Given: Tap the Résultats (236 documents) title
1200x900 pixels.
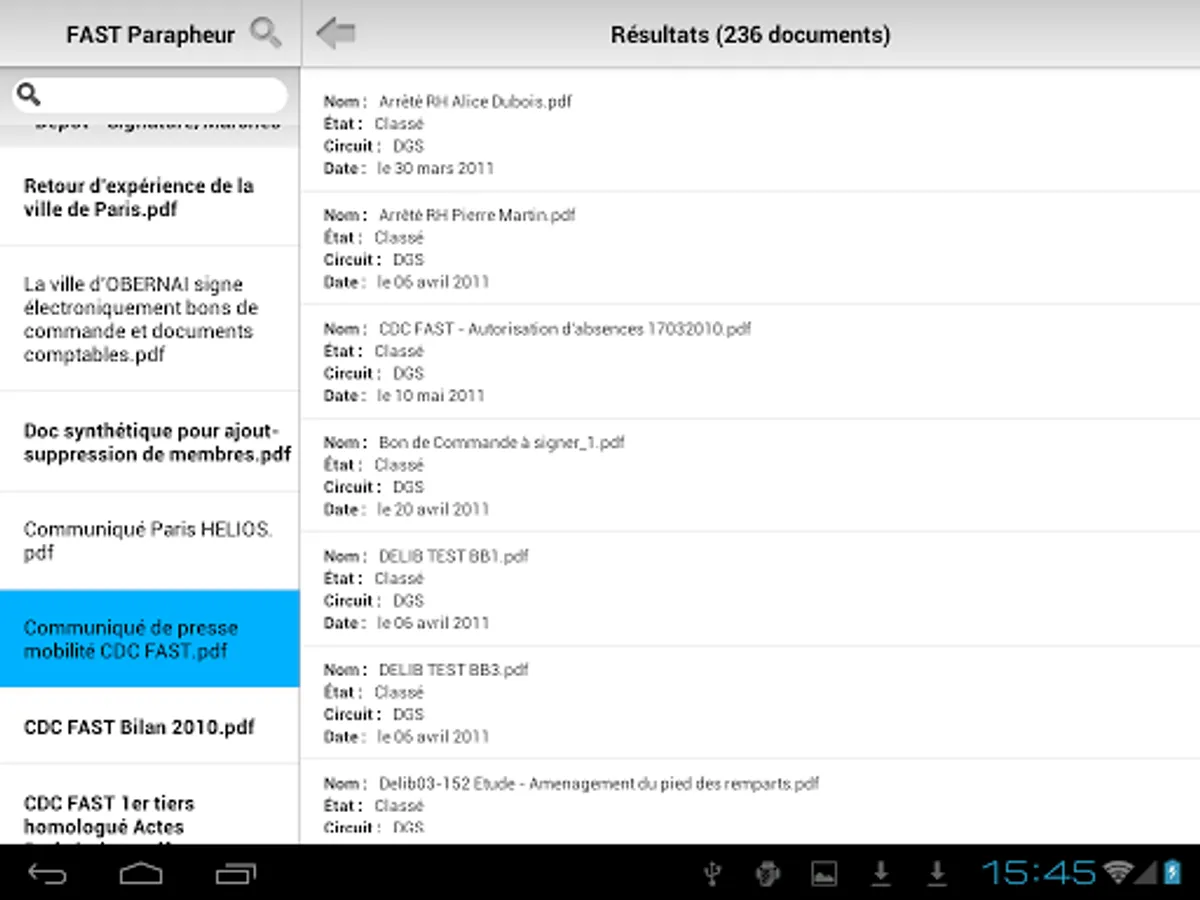Looking at the screenshot, I should click(x=750, y=35).
